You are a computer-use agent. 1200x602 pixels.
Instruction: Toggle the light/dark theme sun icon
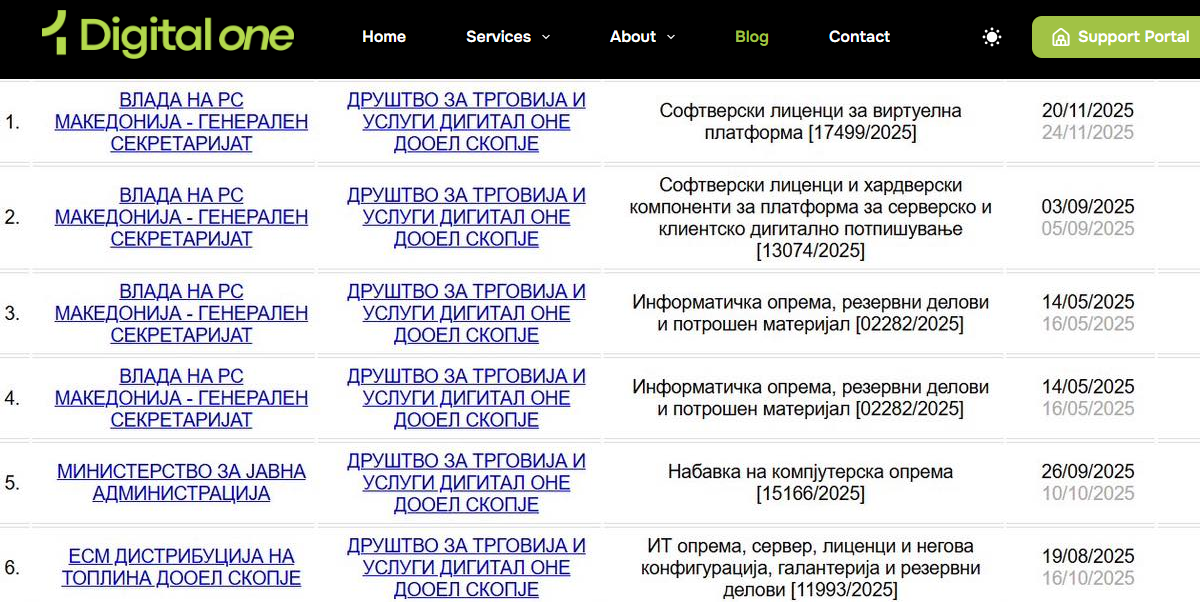tap(991, 37)
